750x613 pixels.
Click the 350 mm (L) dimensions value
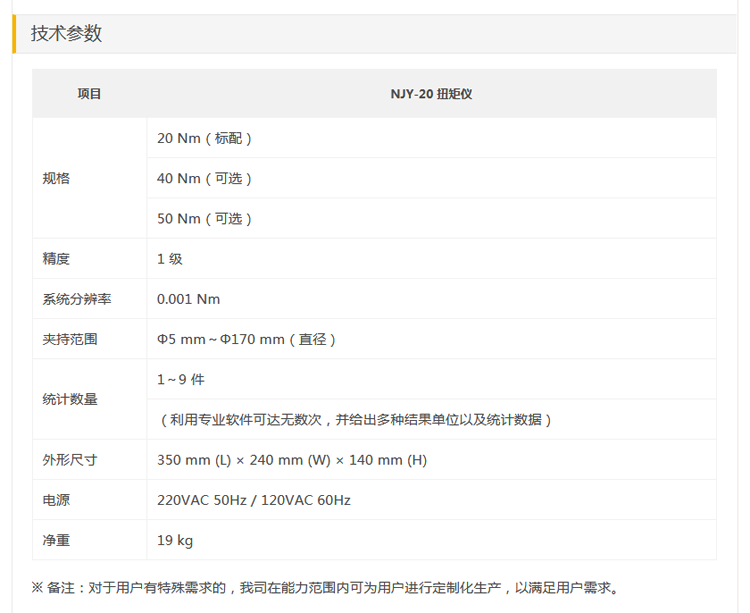(x=291, y=460)
